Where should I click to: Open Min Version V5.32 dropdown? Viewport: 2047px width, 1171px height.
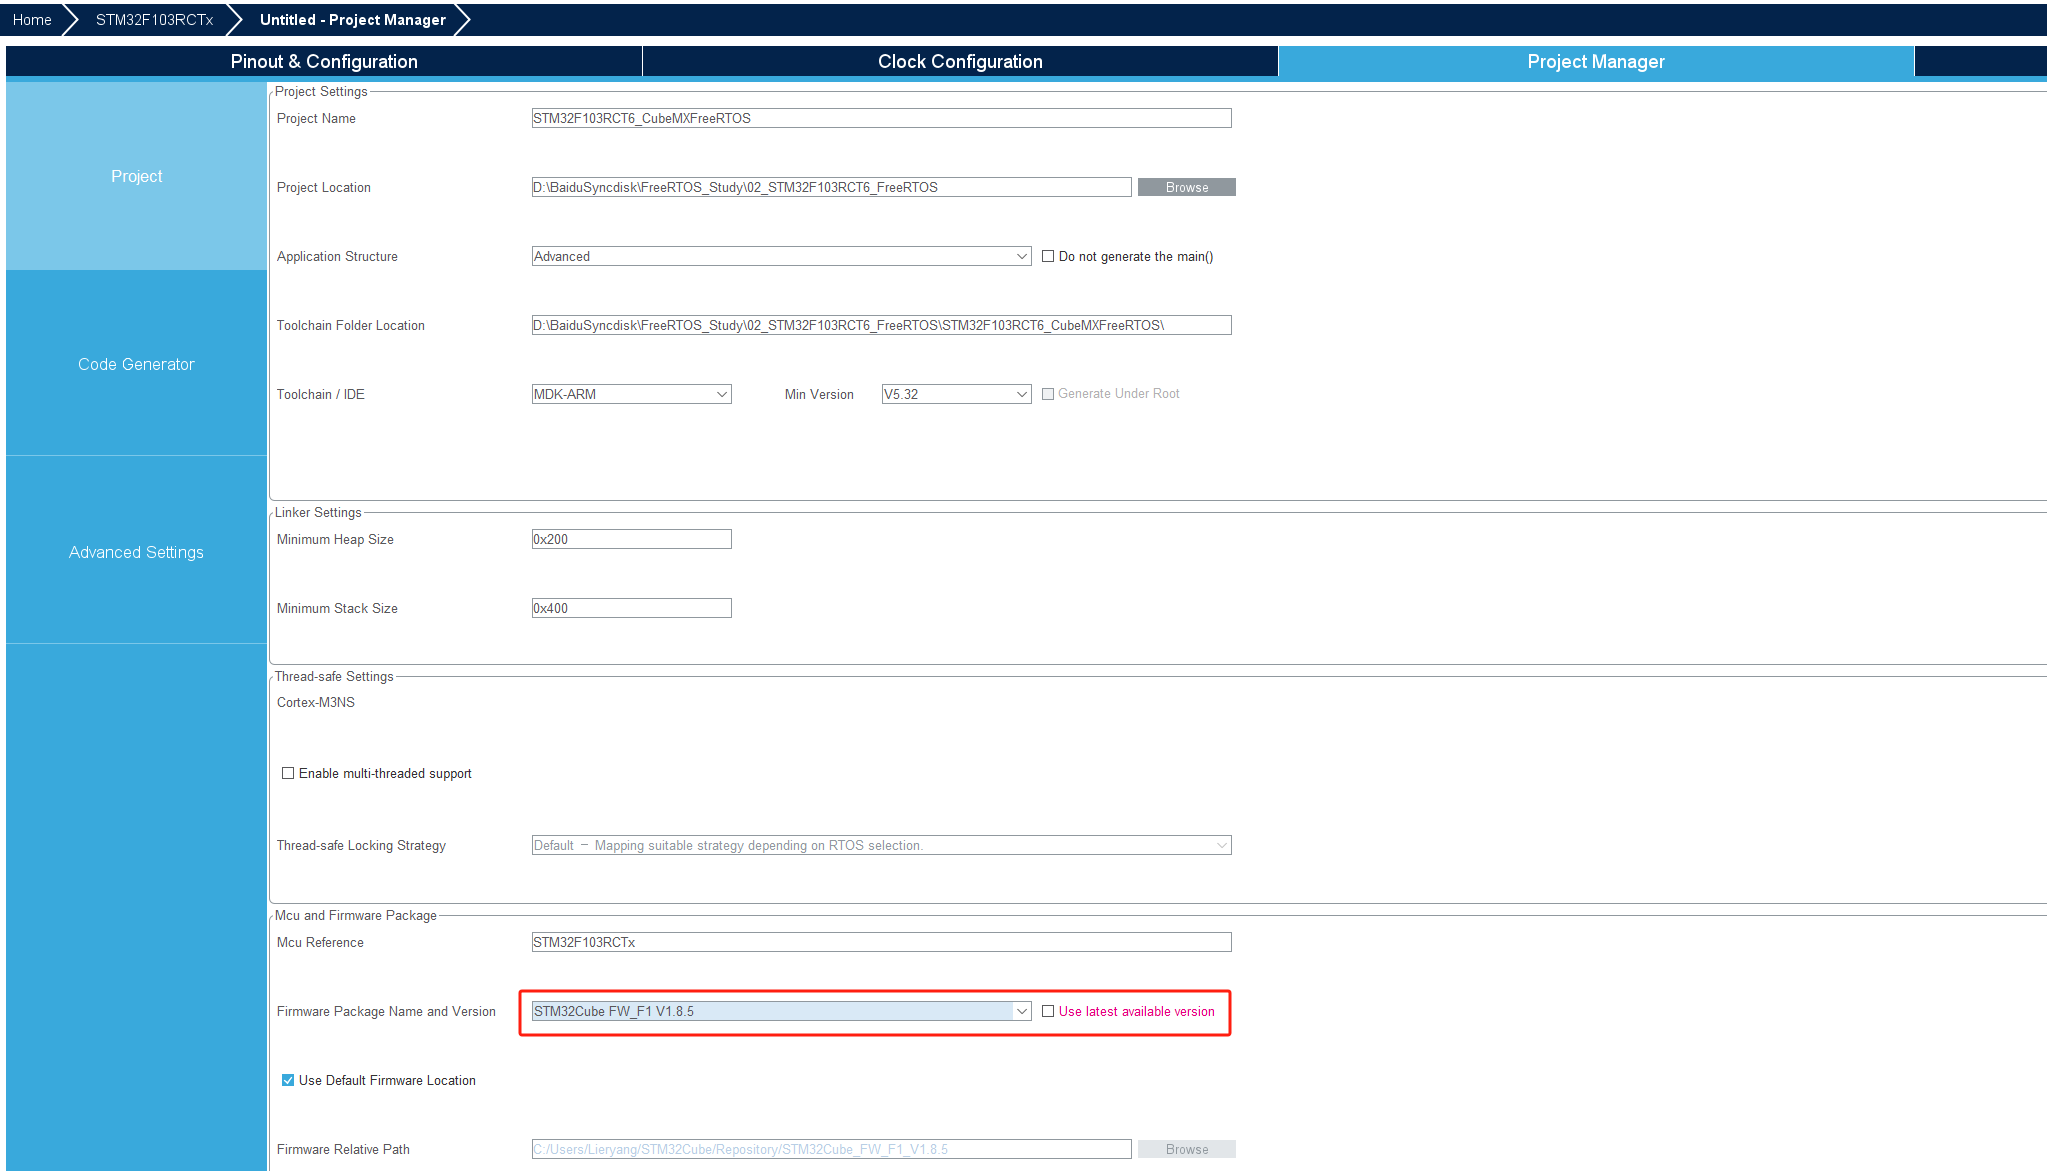(956, 394)
